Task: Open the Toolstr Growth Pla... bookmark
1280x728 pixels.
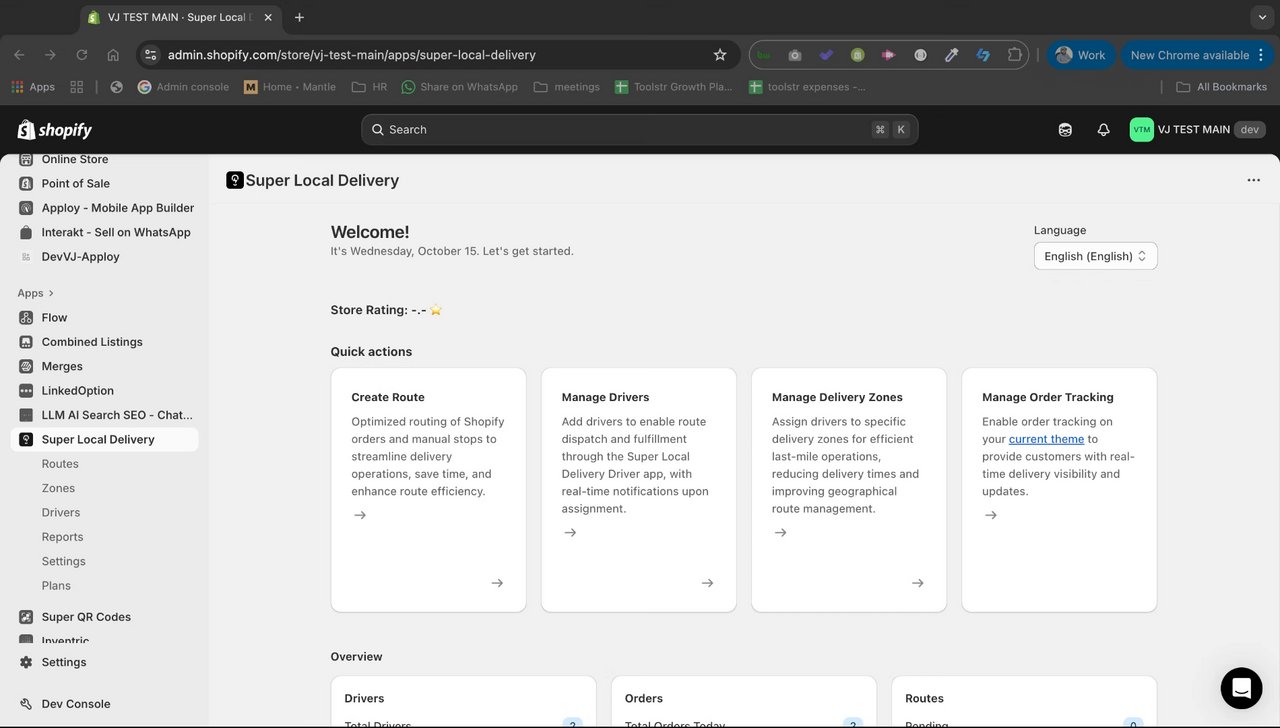Action: coord(673,87)
